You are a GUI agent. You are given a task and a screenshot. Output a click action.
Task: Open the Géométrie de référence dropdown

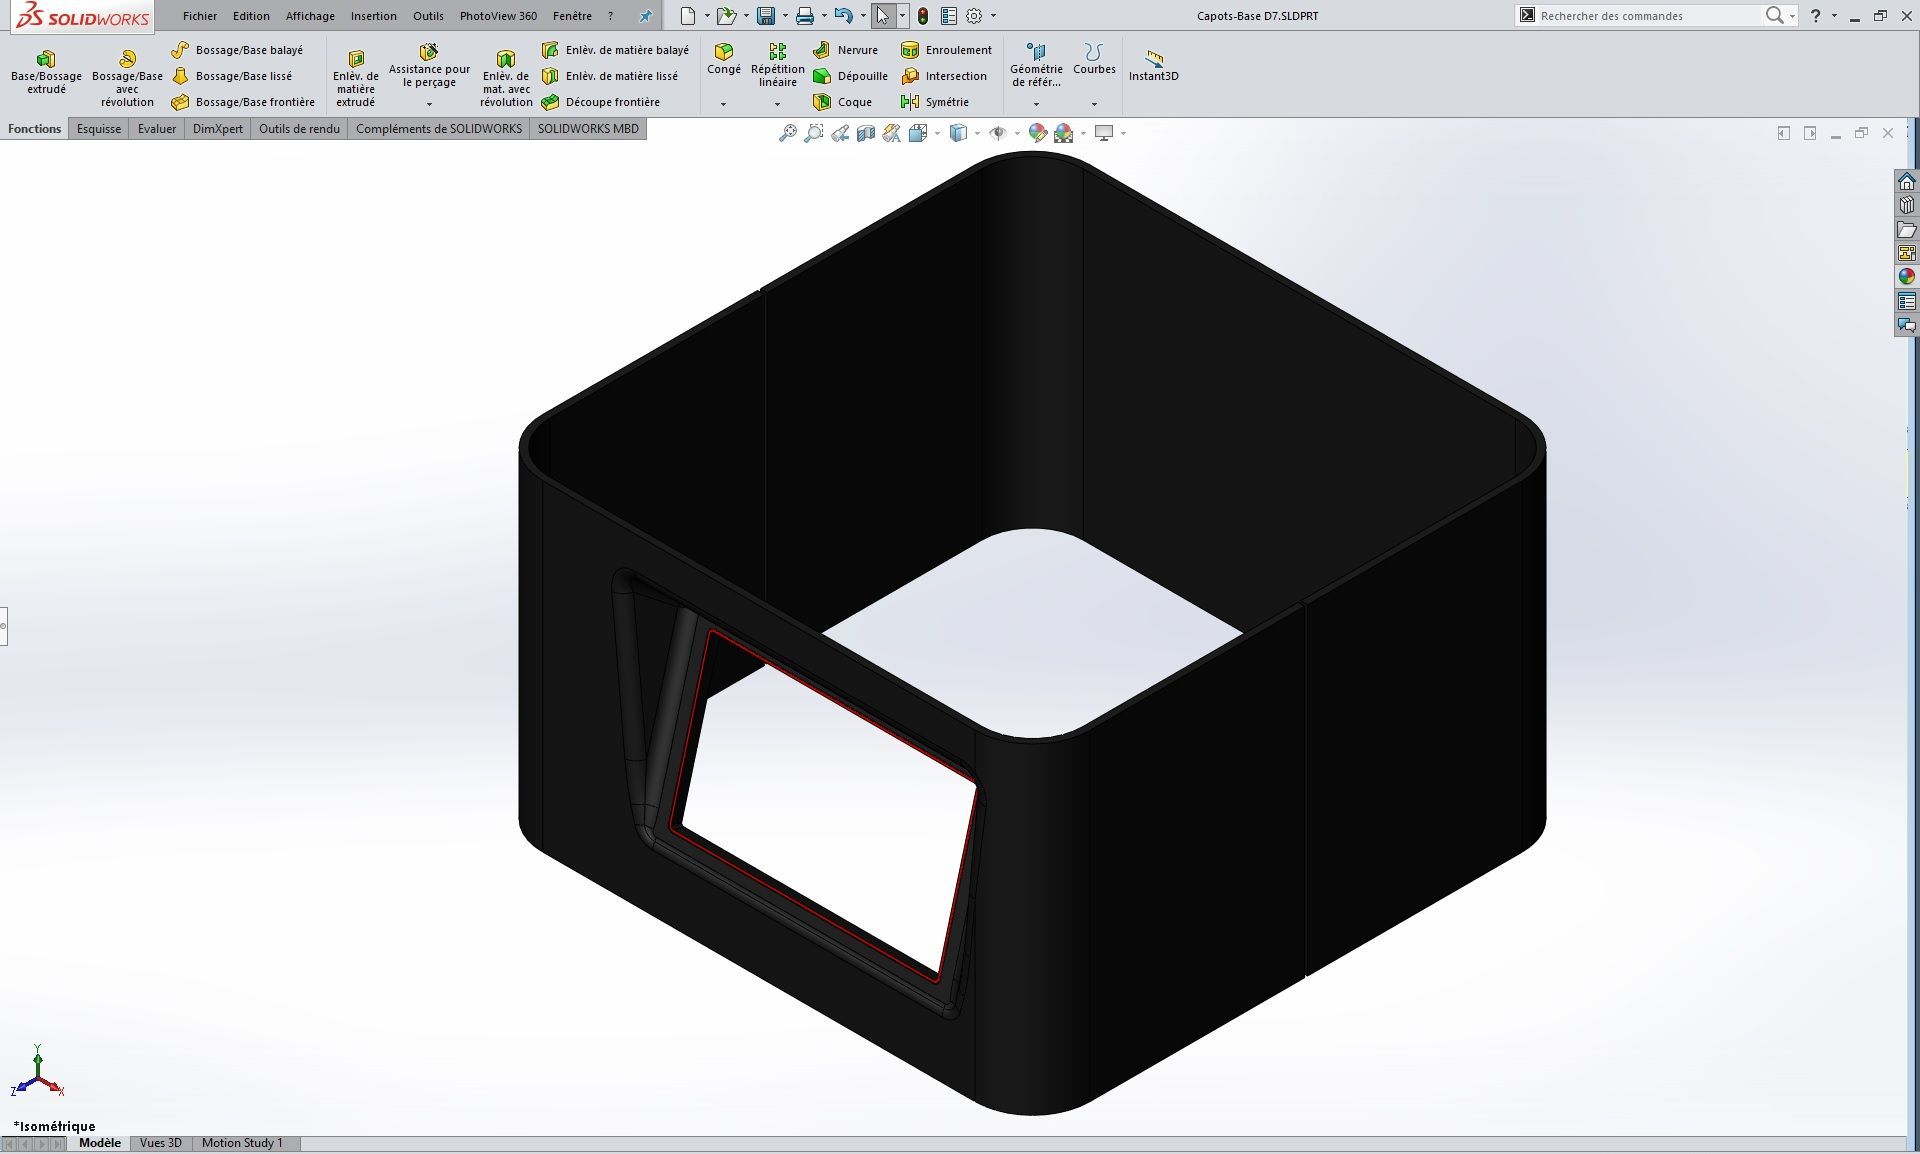click(x=1036, y=104)
